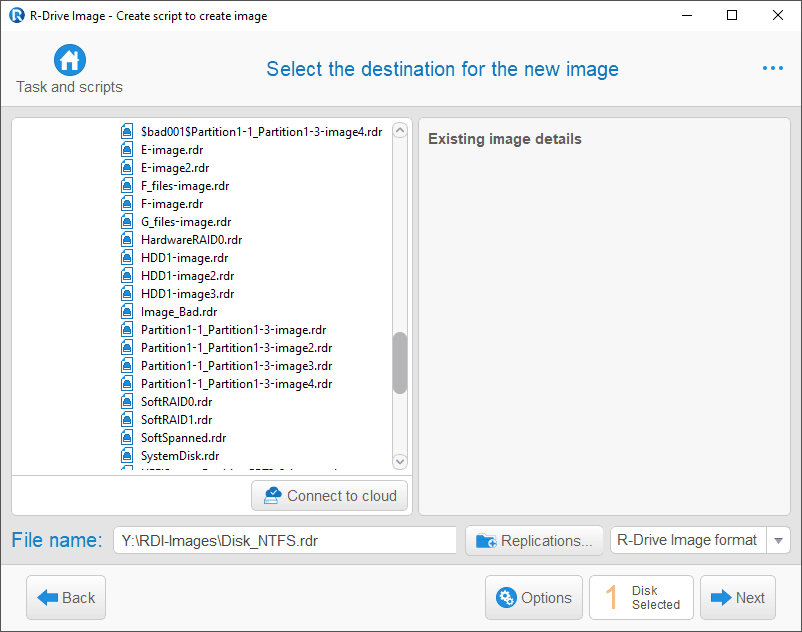The height and width of the screenshot is (632, 802).
Task: Select file icon of G_files-image.rdr
Action: (127, 221)
